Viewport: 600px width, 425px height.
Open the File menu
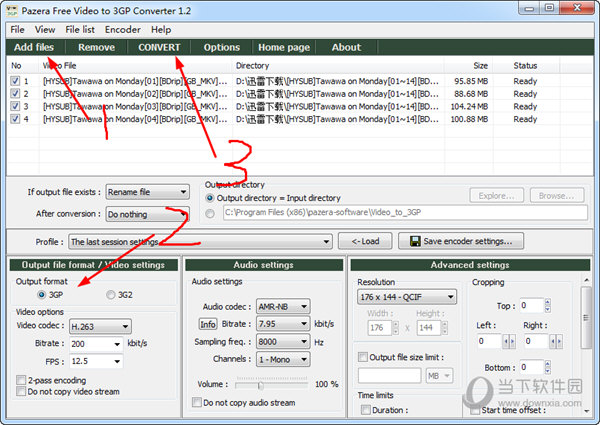coord(17,29)
